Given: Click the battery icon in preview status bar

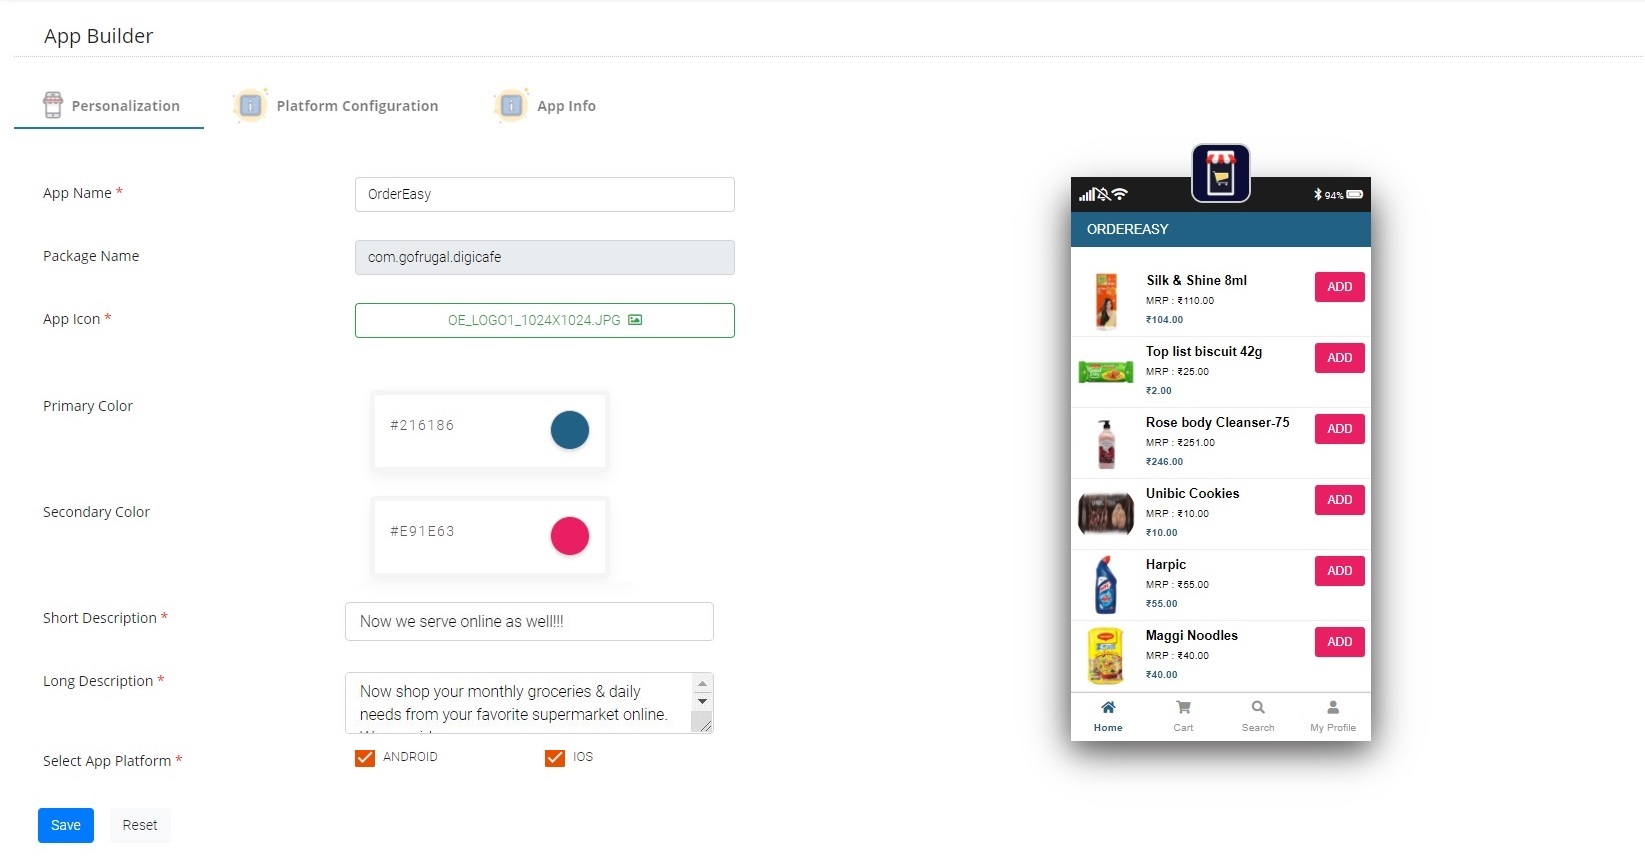Looking at the screenshot, I should click(1355, 194).
